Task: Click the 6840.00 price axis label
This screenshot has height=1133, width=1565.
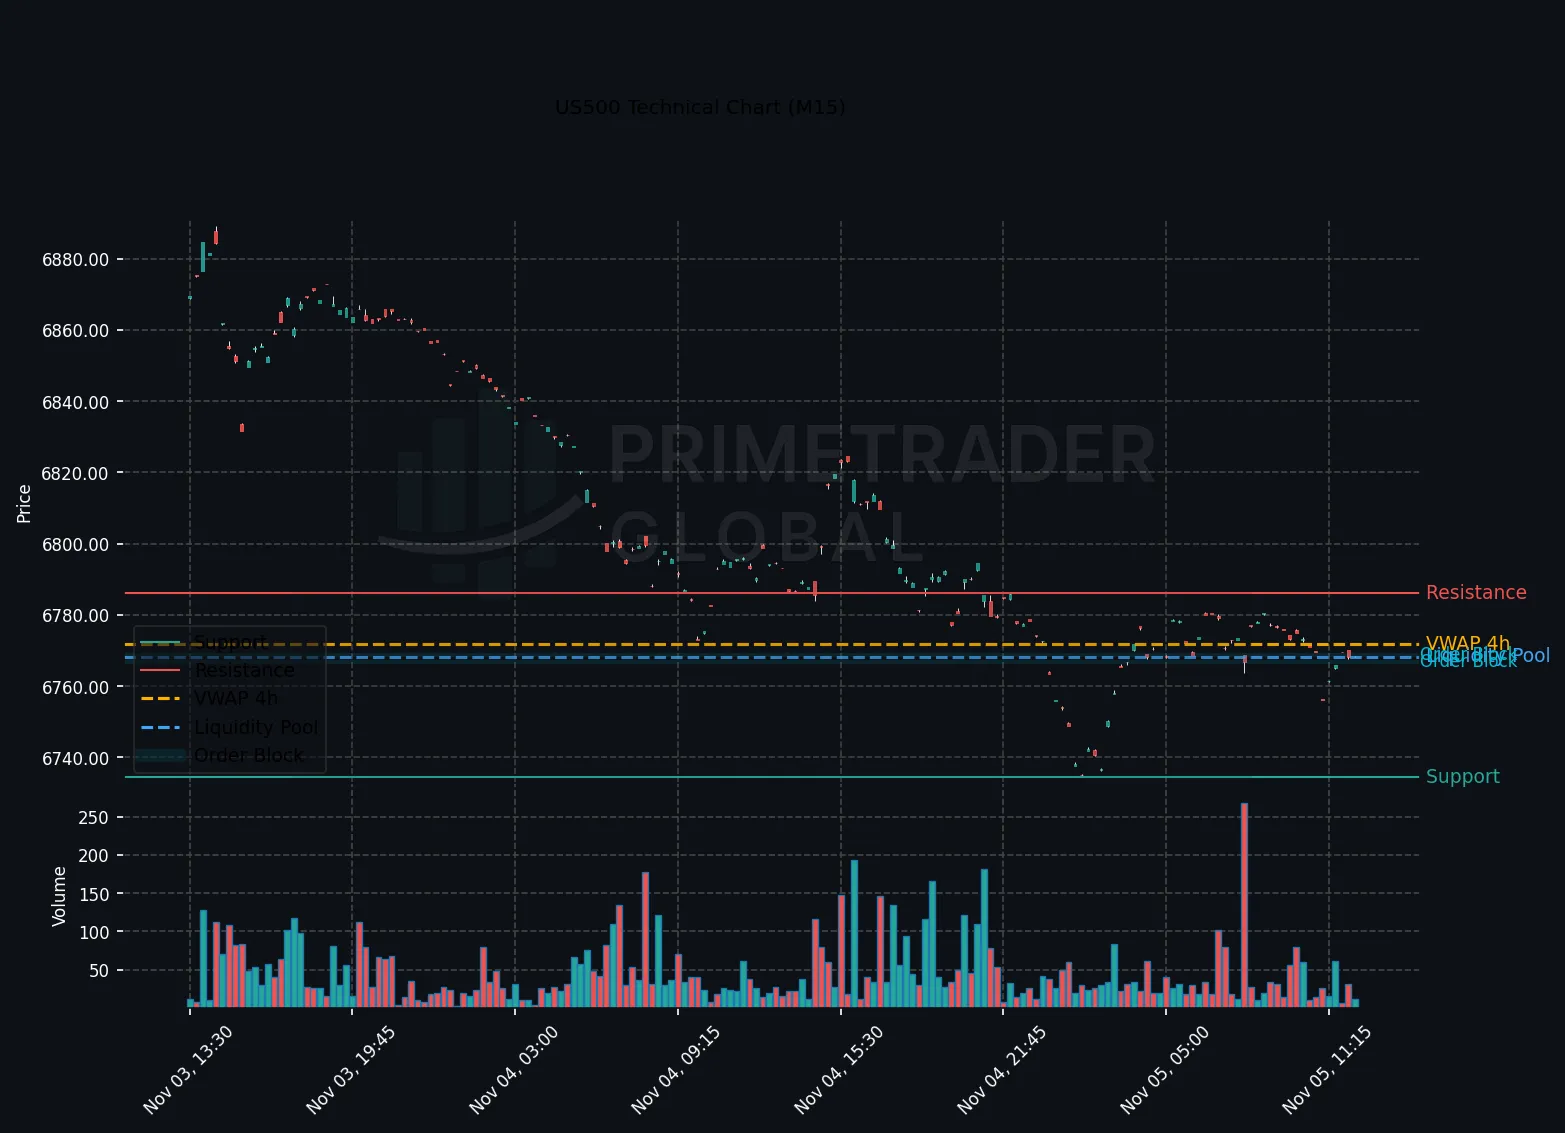Action: pyautogui.click(x=75, y=402)
